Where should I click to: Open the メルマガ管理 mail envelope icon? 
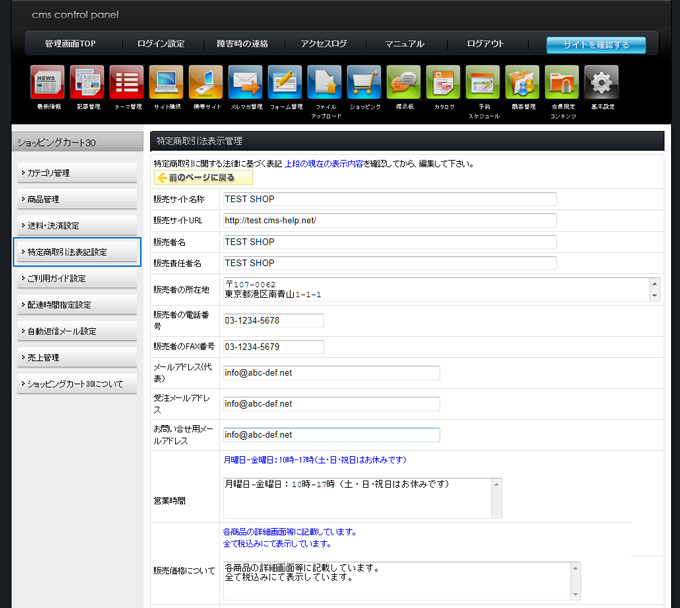pos(245,82)
